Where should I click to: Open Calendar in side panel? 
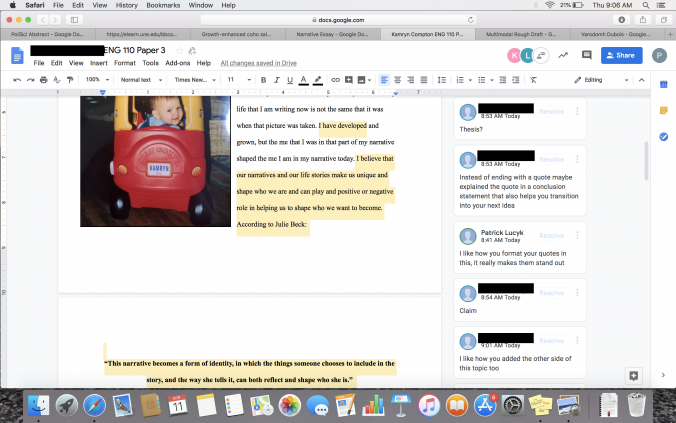[663, 85]
